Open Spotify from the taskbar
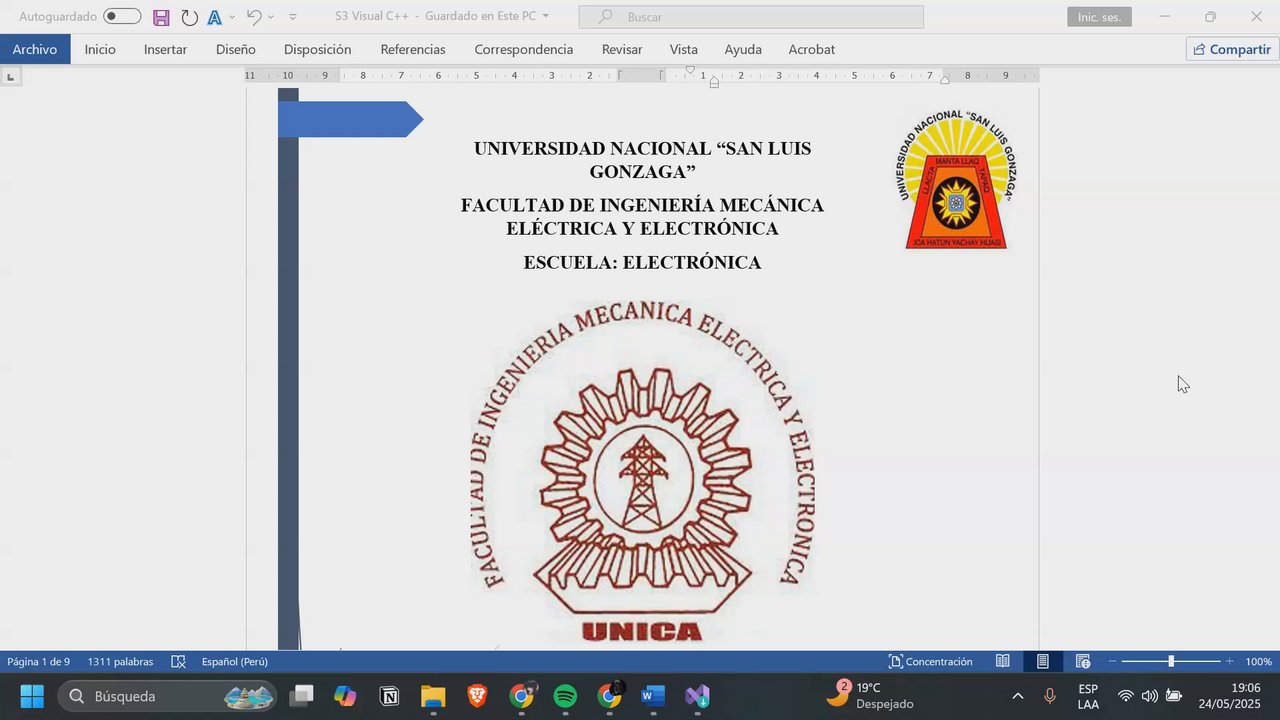The height and width of the screenshot is (720, 1280). 565,696
